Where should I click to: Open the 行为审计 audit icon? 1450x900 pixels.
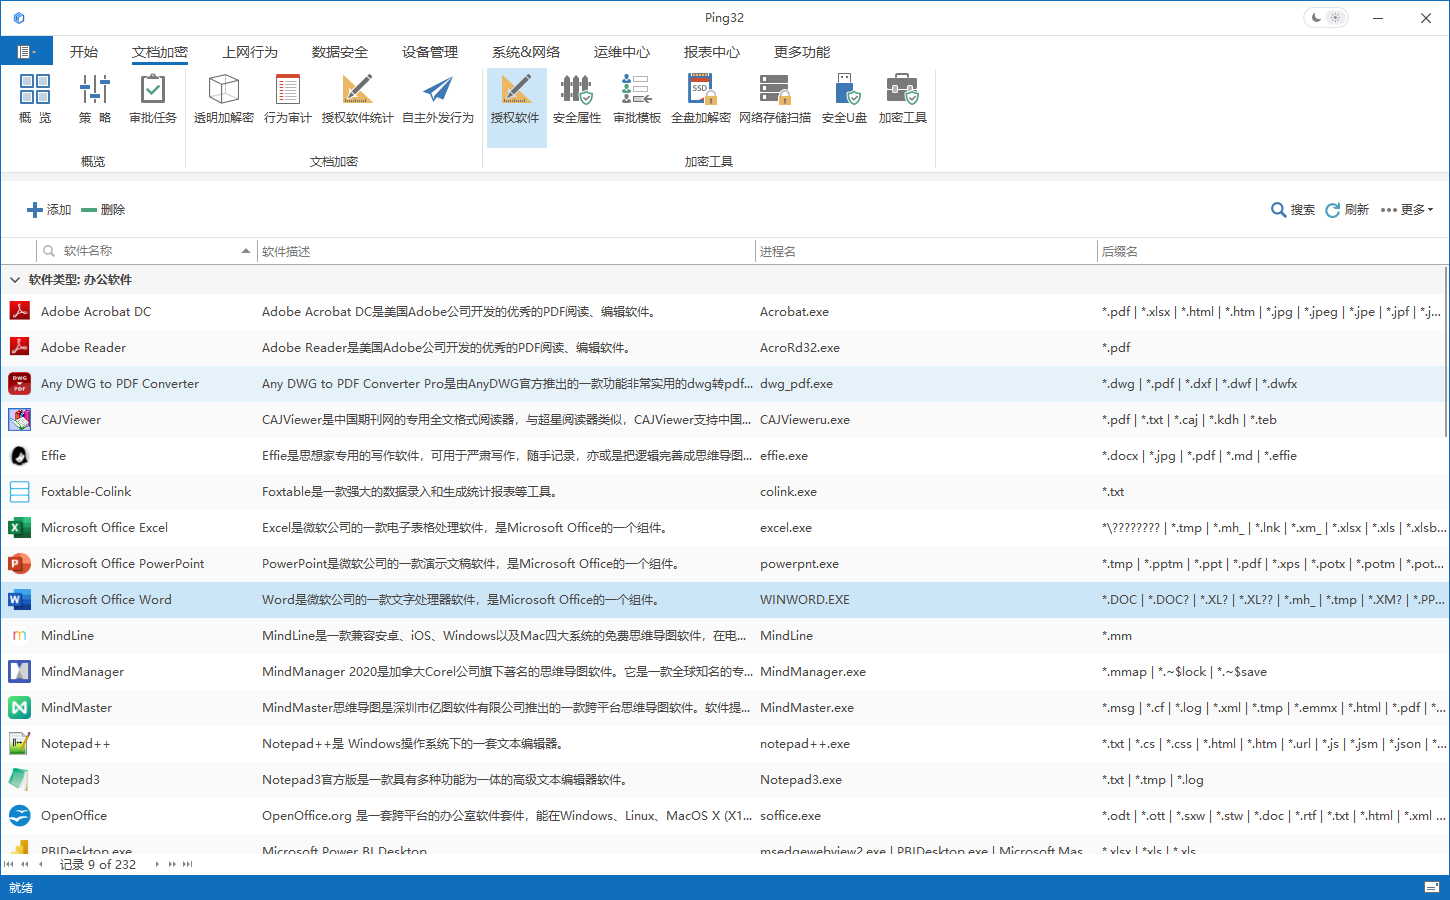pyautogui.click(x=288, y=99)
